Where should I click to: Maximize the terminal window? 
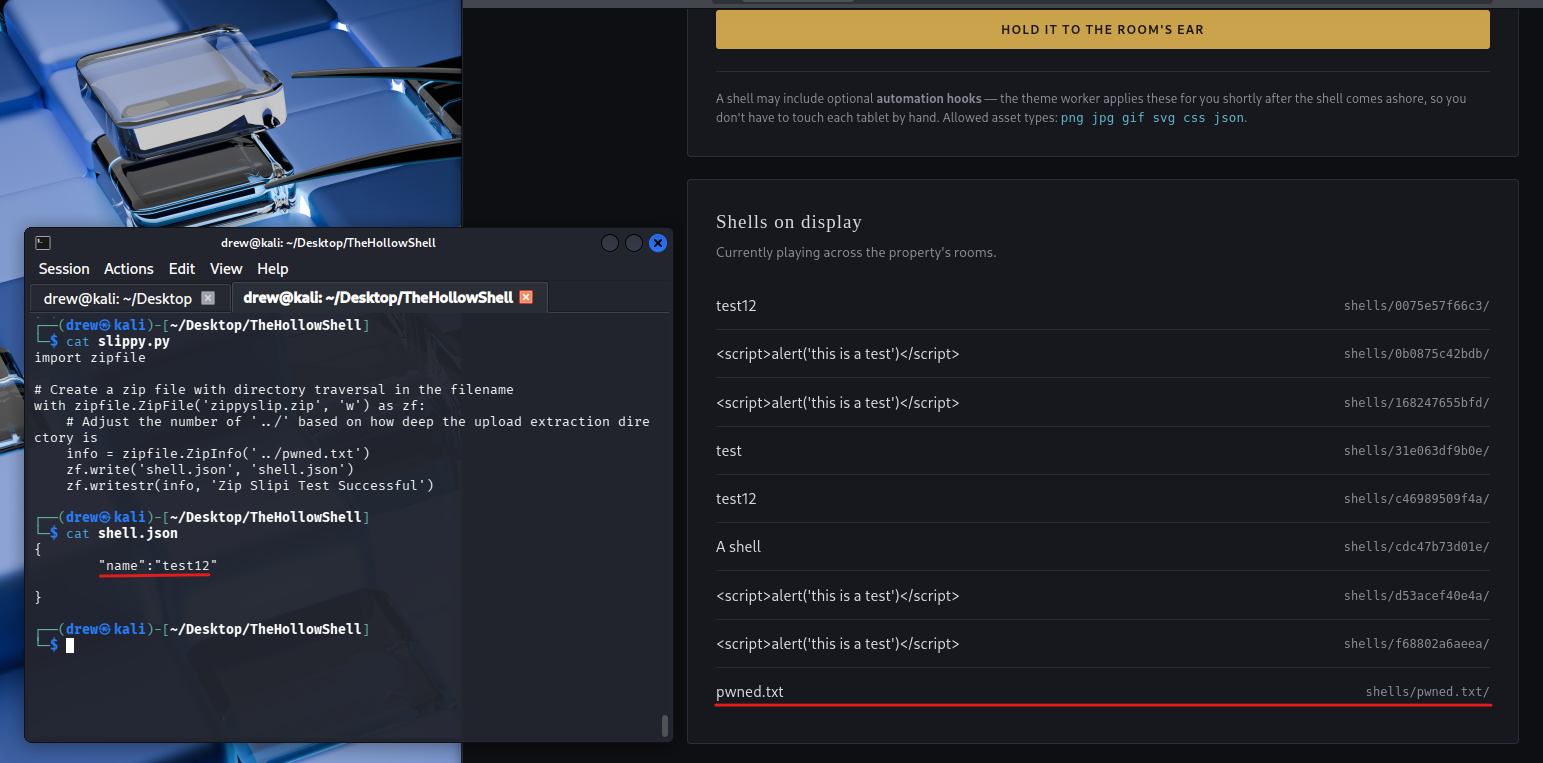[634, 243]
